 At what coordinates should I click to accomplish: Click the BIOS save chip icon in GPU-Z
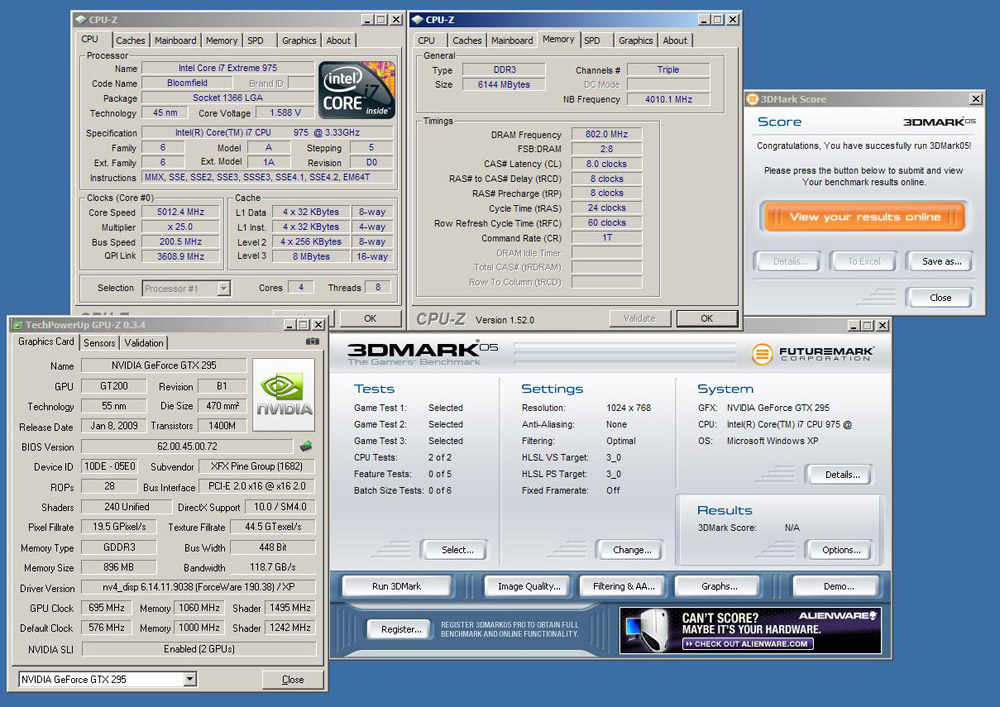(306, 446)
